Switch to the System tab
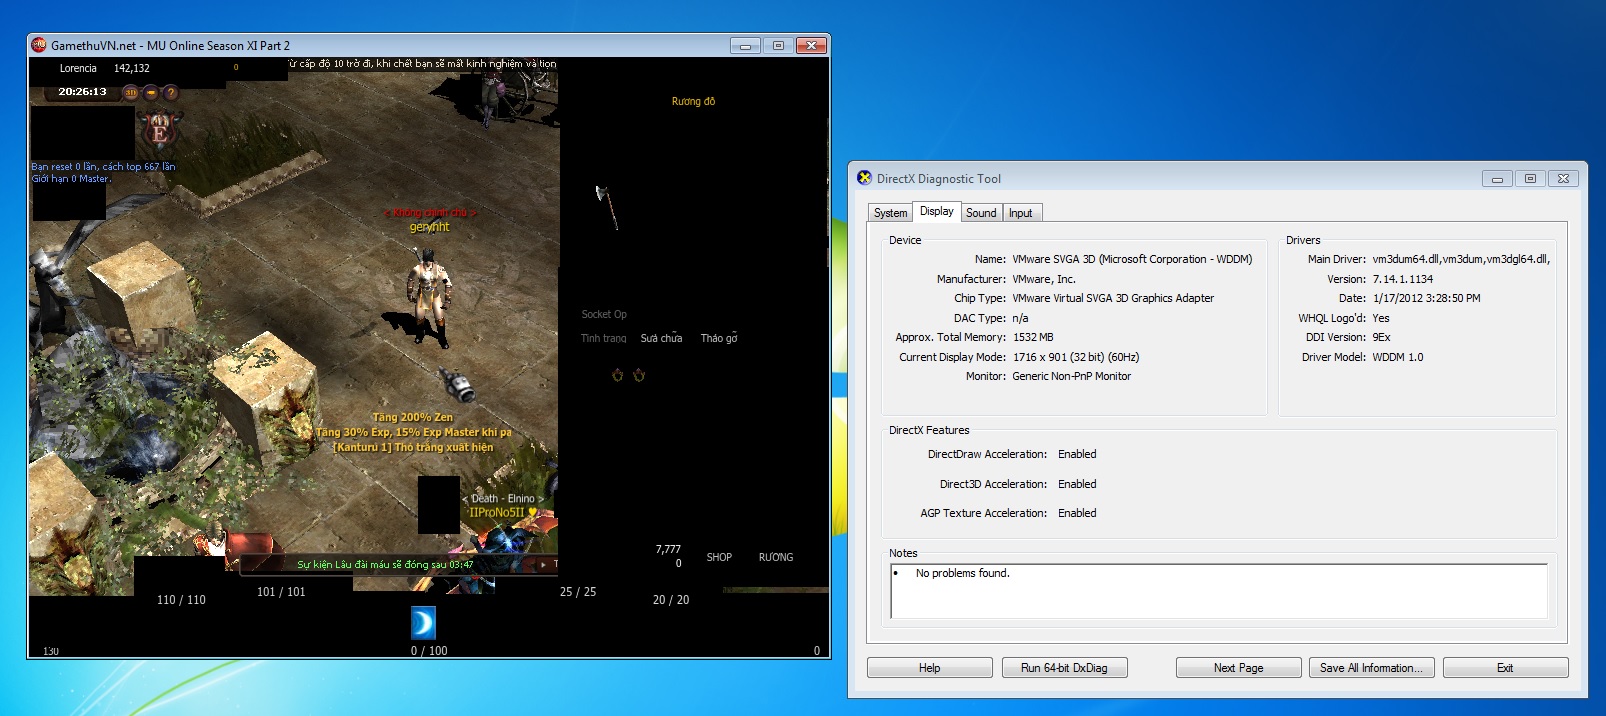The height and width of the screenshot is (716, 1606). click(x=890, y=213)
